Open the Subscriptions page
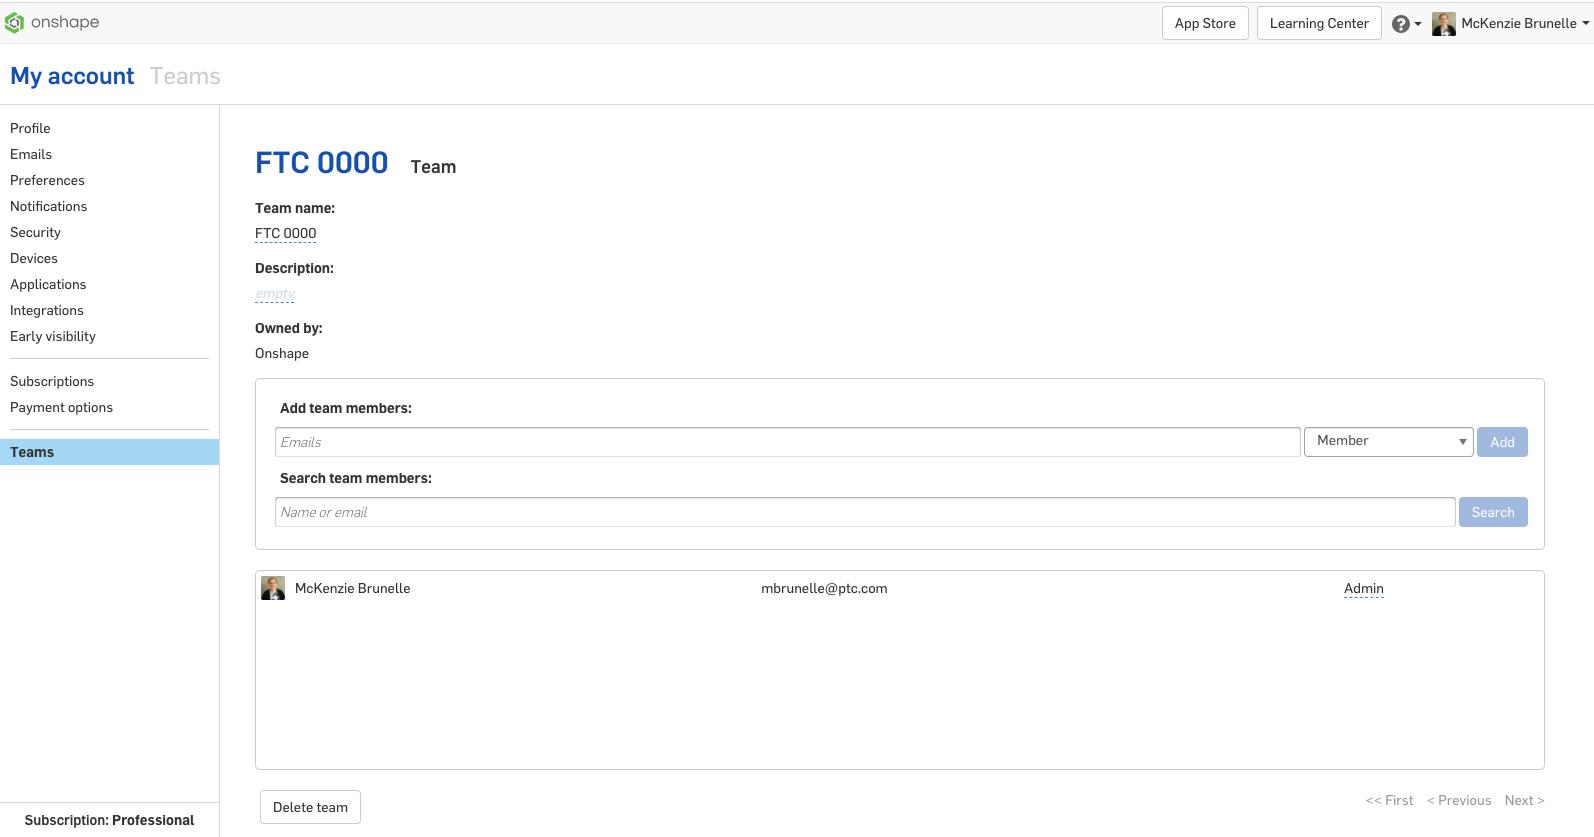 click(52, 381)
